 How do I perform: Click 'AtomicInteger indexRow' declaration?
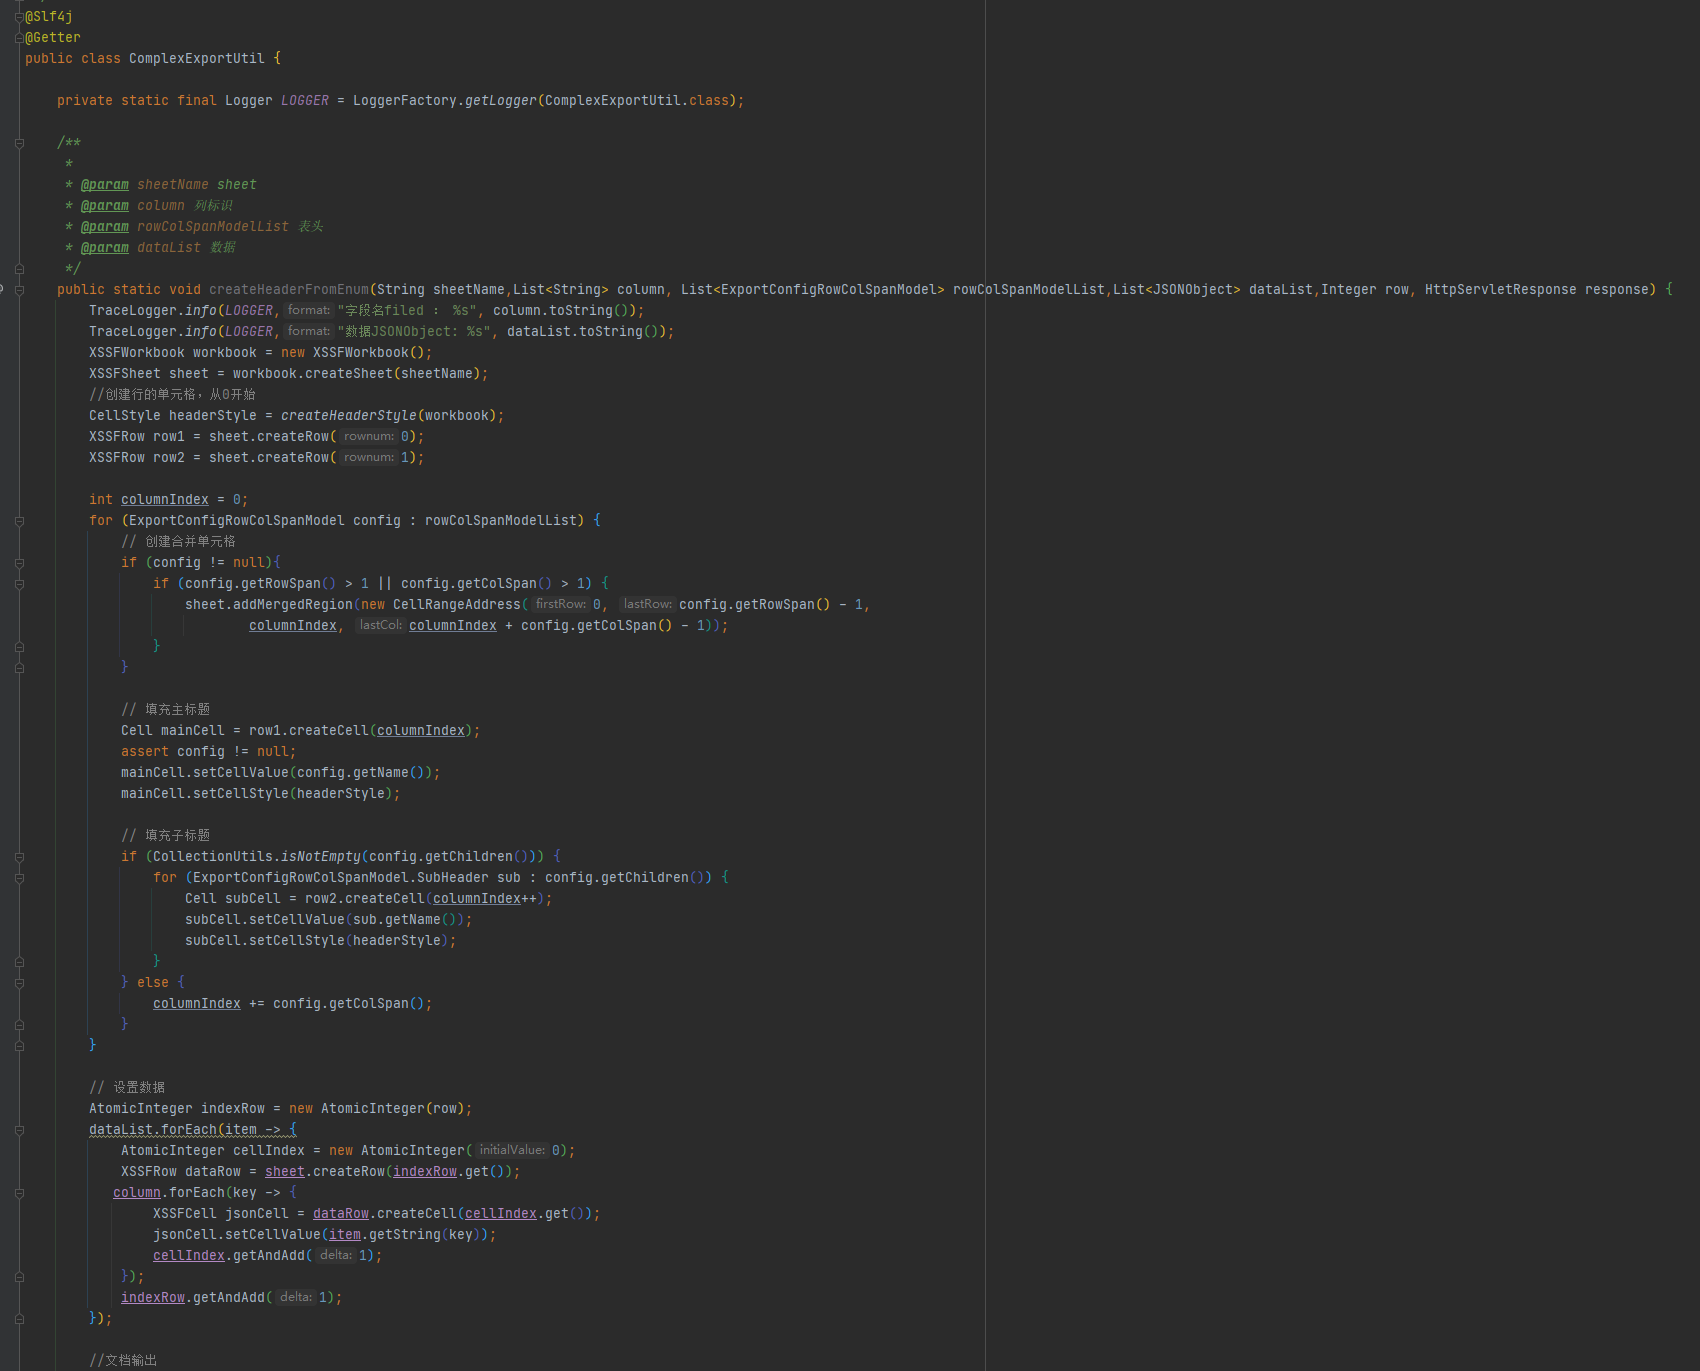[177, 1109]
